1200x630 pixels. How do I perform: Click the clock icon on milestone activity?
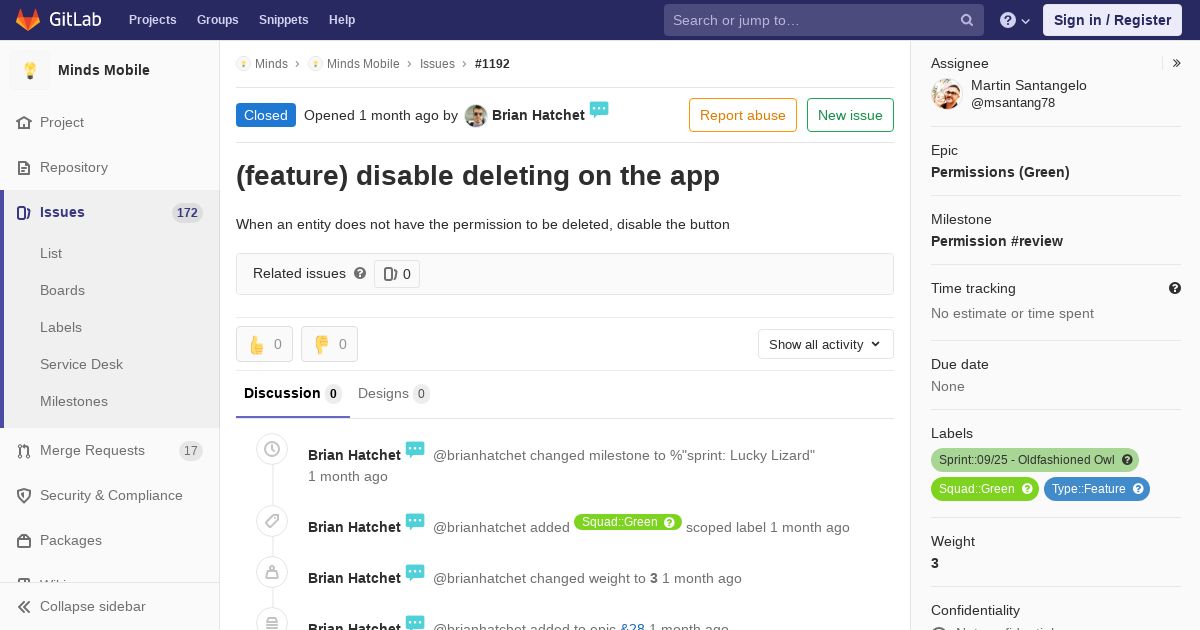(272, 450)
